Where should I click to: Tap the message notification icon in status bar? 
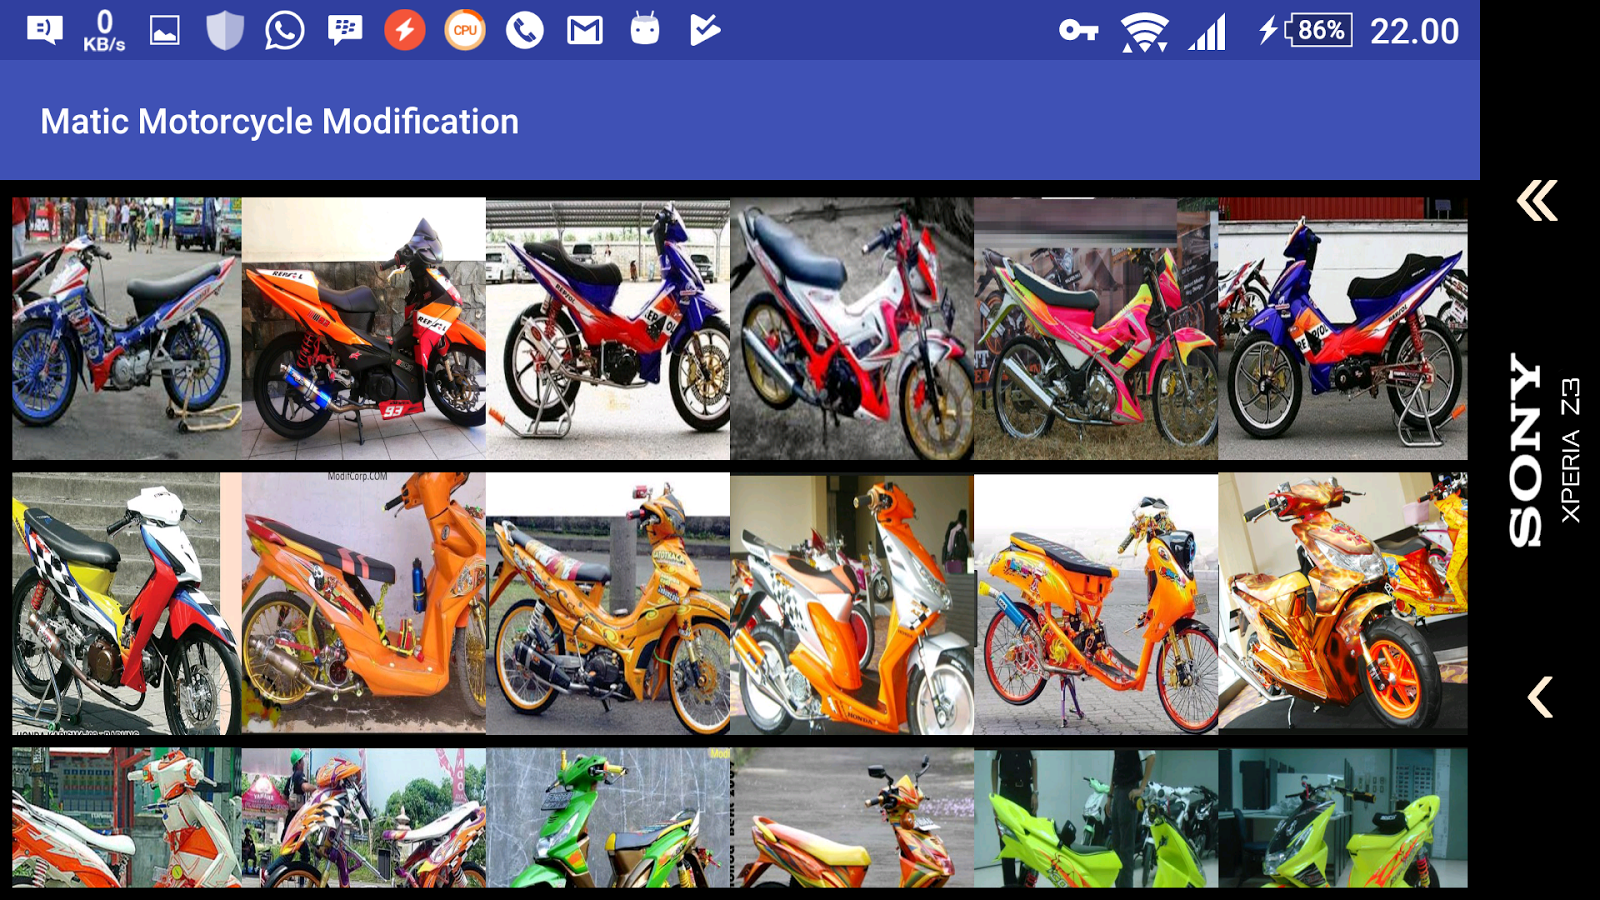tap(45, 30)
